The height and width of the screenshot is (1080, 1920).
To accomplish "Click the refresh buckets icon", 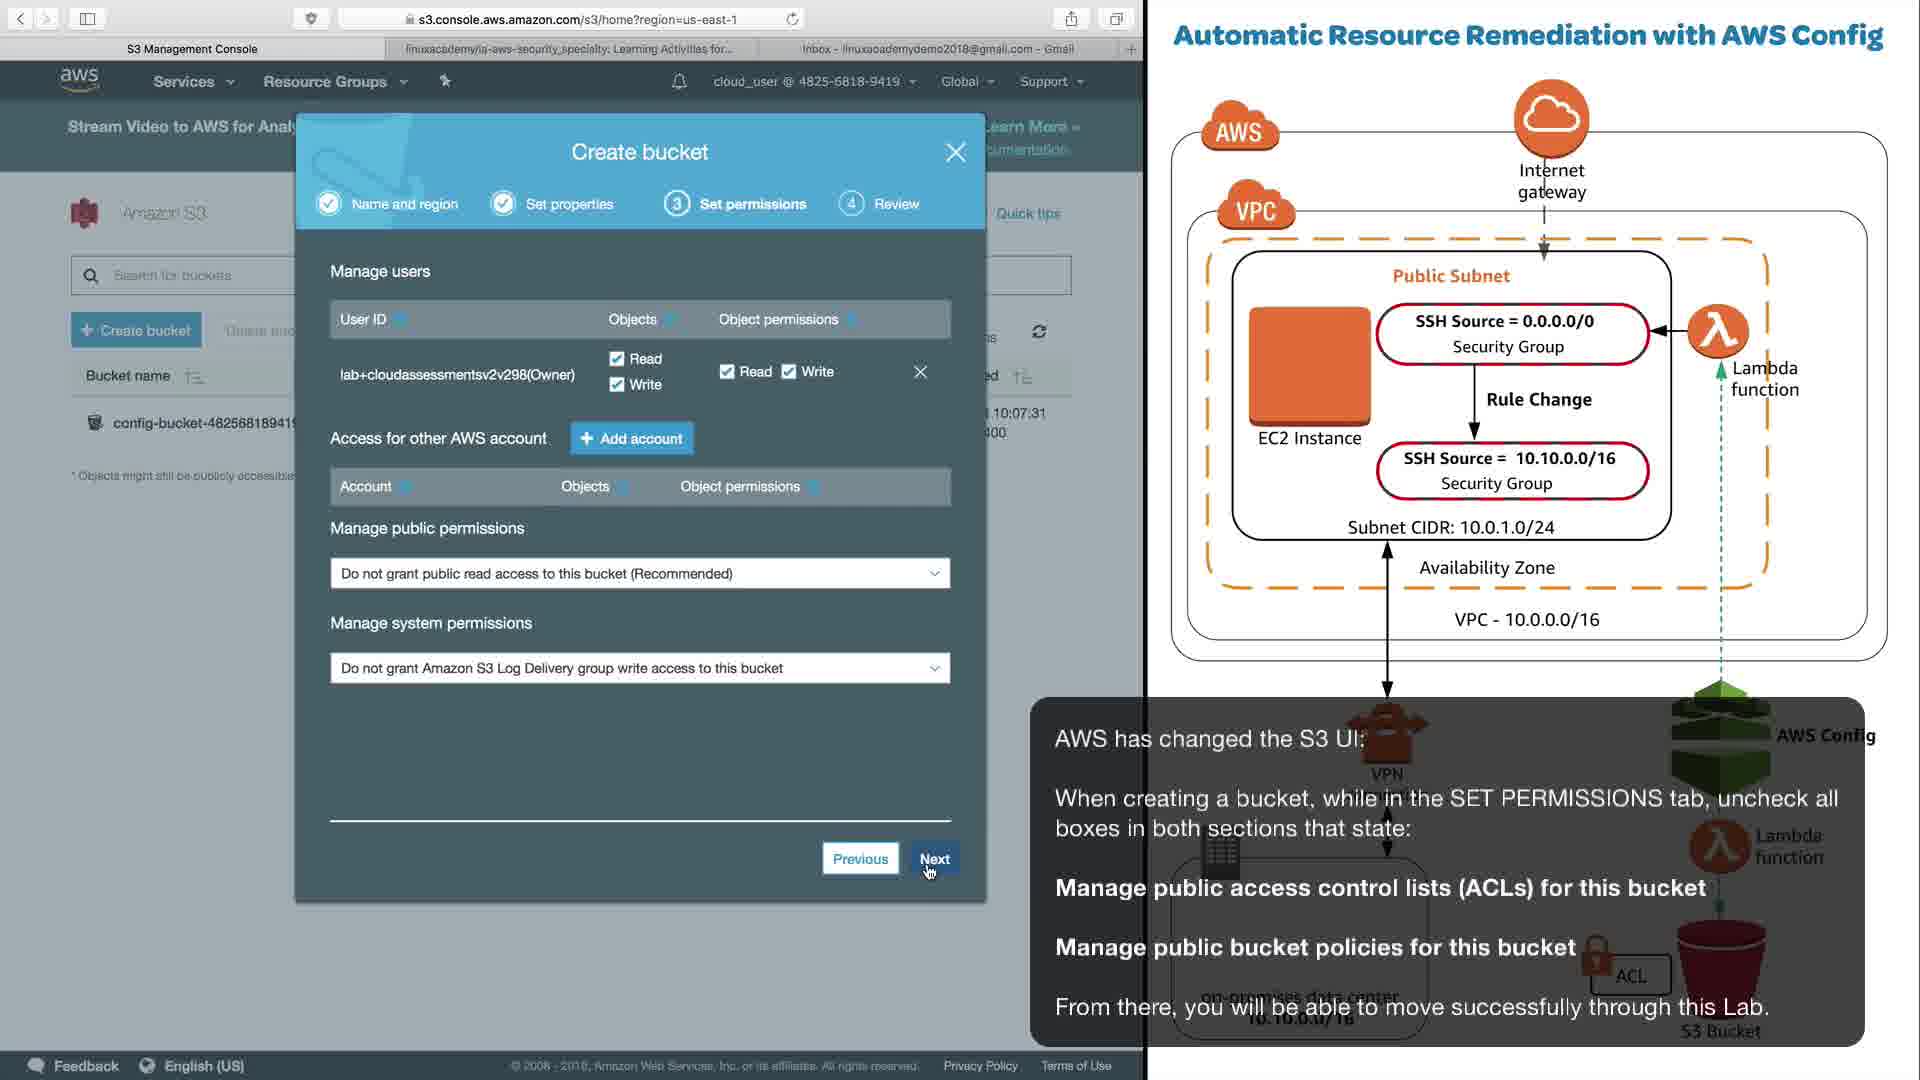I will [x=1039, y=331].
